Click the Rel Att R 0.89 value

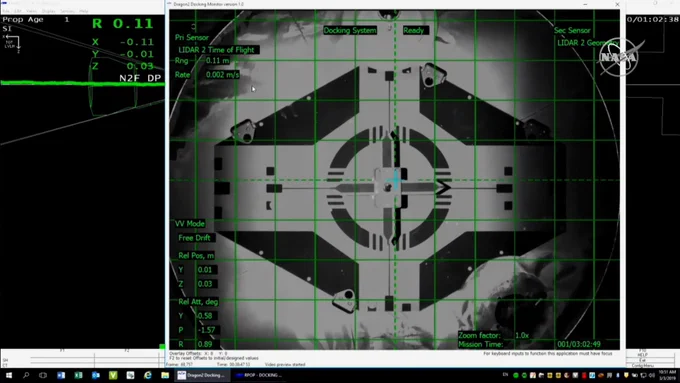[x=205, y=344]
